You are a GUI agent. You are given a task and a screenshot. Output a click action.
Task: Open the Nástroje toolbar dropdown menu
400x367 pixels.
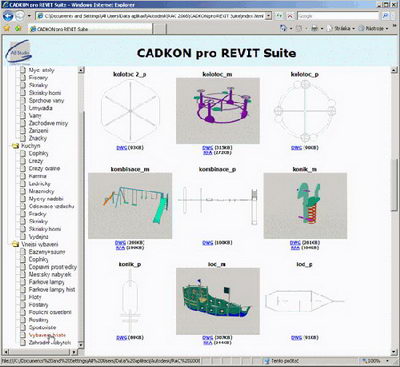coord(373,29)
